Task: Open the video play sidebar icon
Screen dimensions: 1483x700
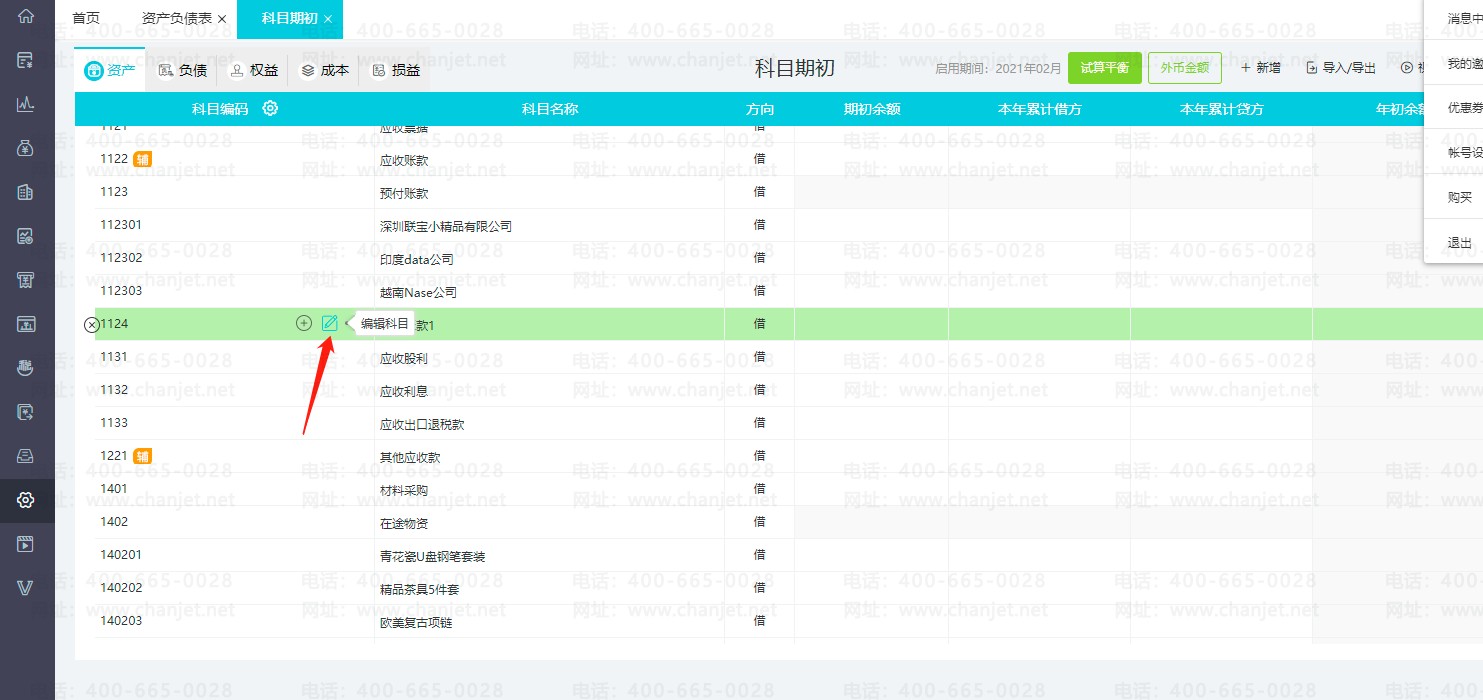Action: pos(26,544)
